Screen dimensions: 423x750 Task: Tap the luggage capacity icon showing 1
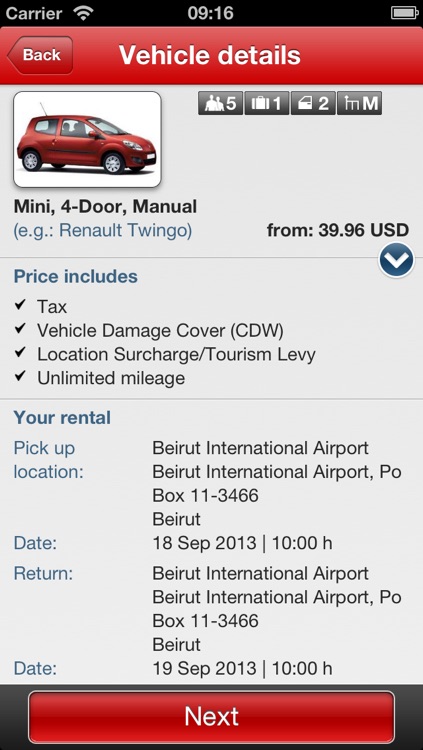[x=267, y=103]
